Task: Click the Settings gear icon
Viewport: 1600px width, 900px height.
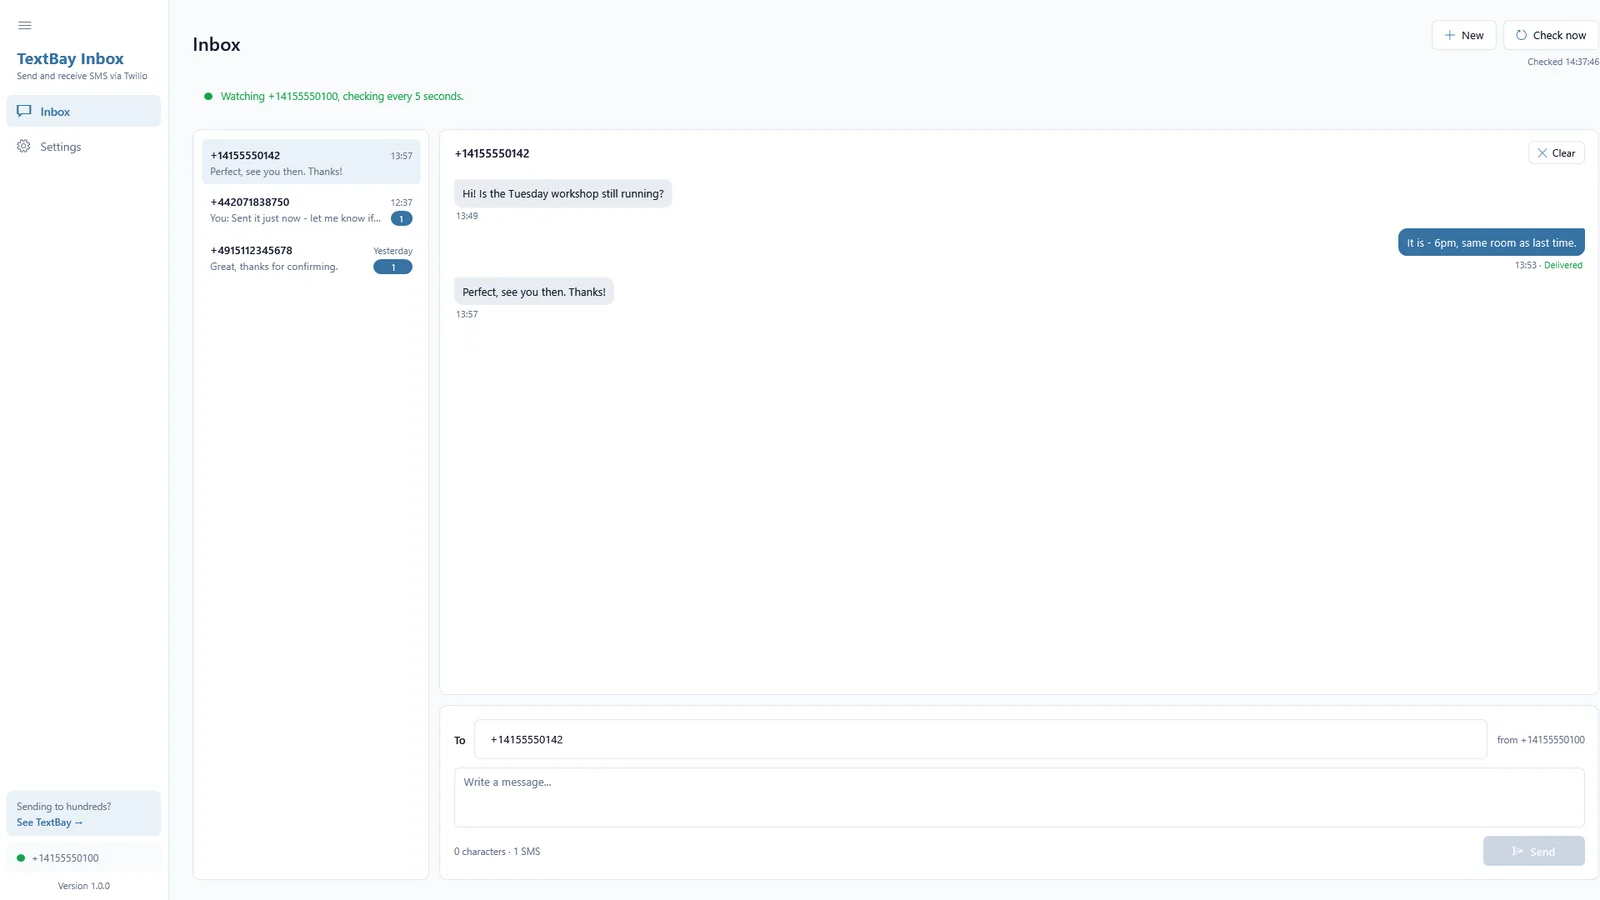Action: [24, 146]
